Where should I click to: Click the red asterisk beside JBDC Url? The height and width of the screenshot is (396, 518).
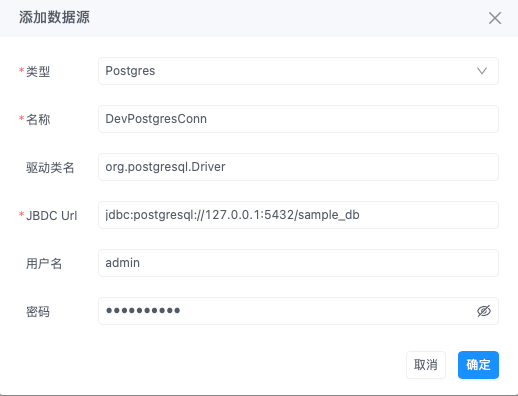pyautogui.click(x=21, y=214)
